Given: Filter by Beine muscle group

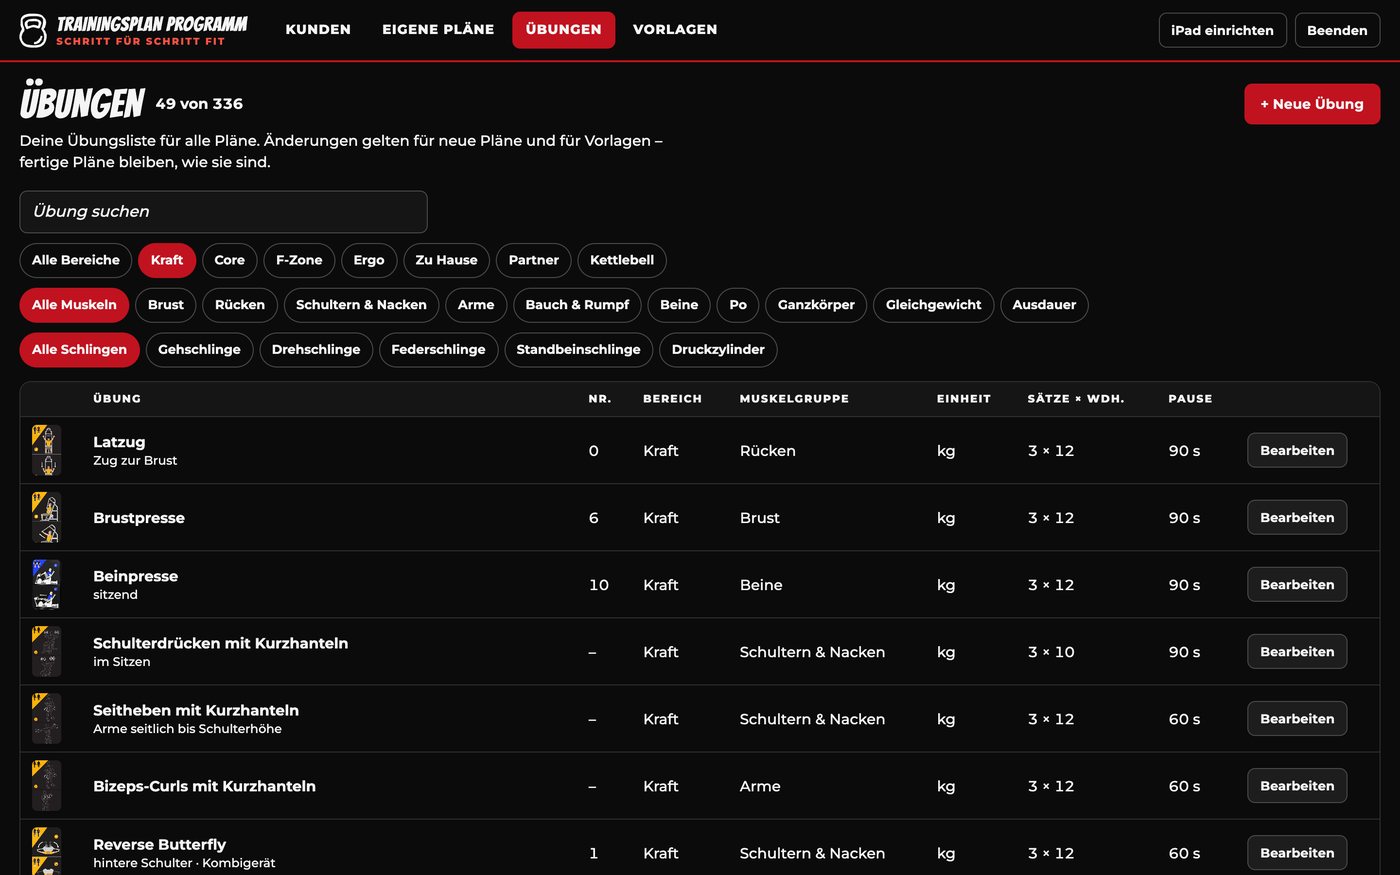Looking at the screenshot, I should (x=679, y=305).
